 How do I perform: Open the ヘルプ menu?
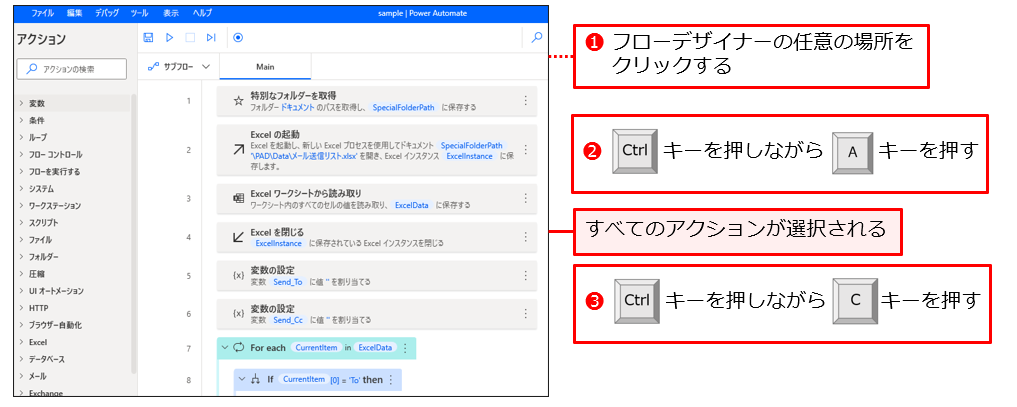pyautogui.click(x=202, y=13)
